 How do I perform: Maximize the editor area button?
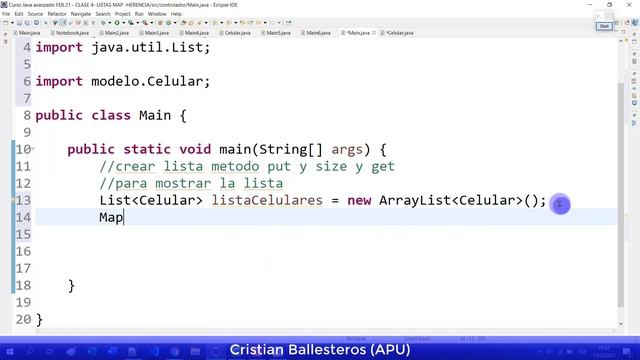pyautogui.click(x=624, y=32)
